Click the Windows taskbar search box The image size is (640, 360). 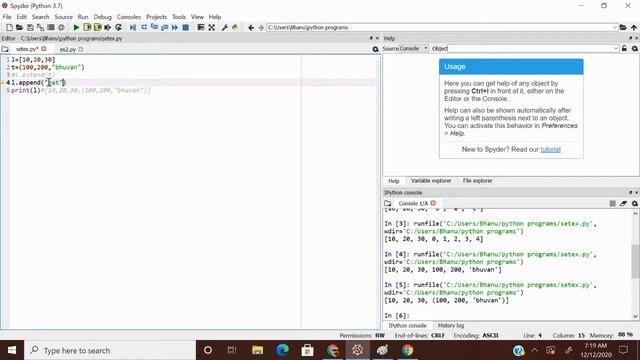click(110, 350)
